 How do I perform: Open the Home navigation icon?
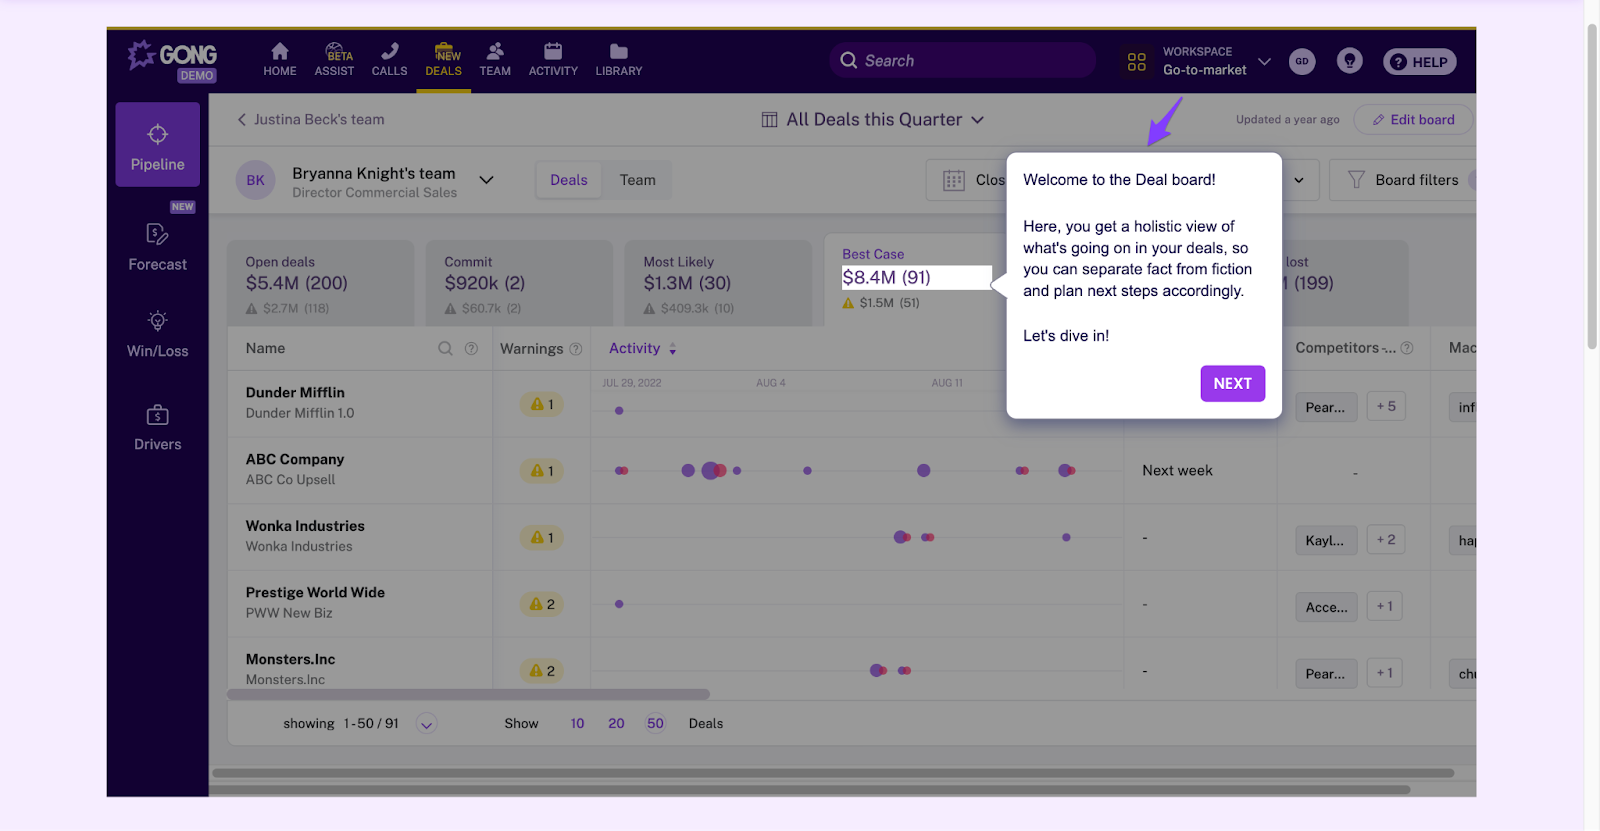coord(280,60)
